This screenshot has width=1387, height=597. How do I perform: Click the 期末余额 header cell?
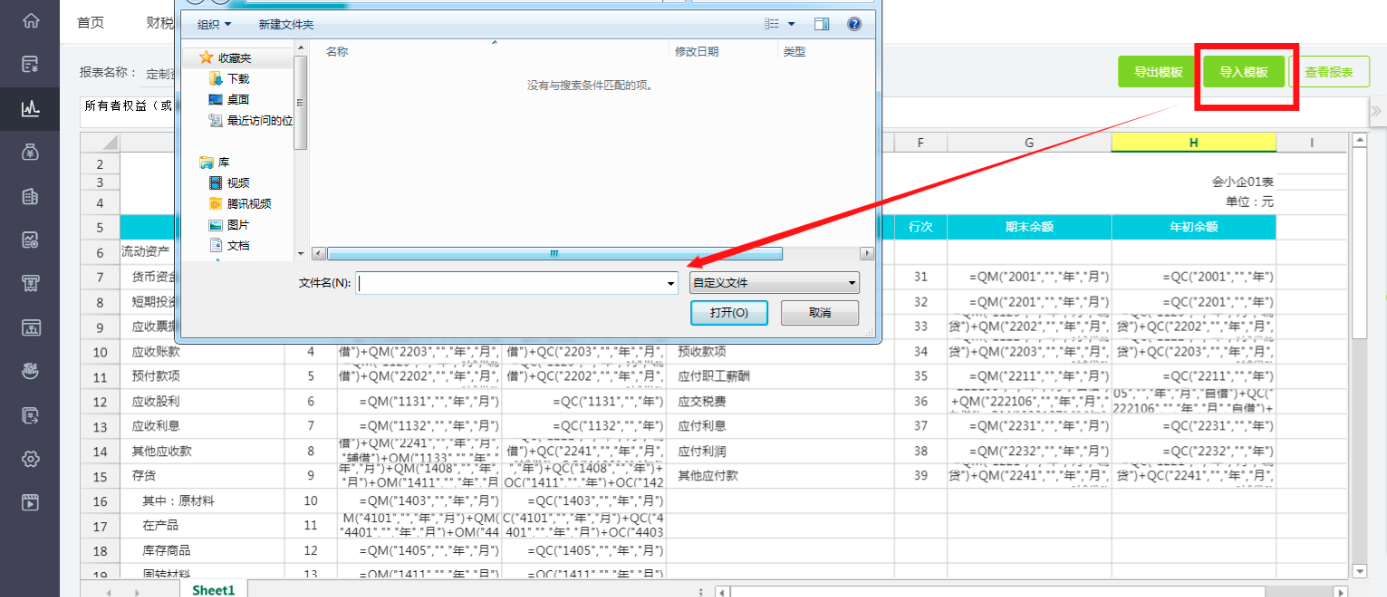(x=1029, y=227)
